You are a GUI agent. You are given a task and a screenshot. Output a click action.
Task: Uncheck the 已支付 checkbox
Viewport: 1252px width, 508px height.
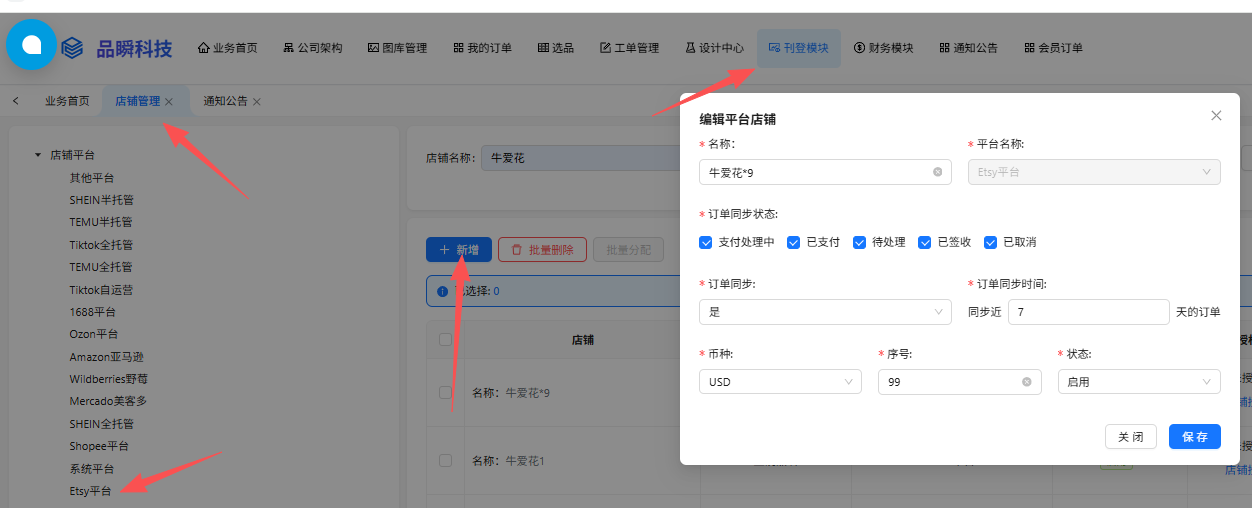point(794,242)
